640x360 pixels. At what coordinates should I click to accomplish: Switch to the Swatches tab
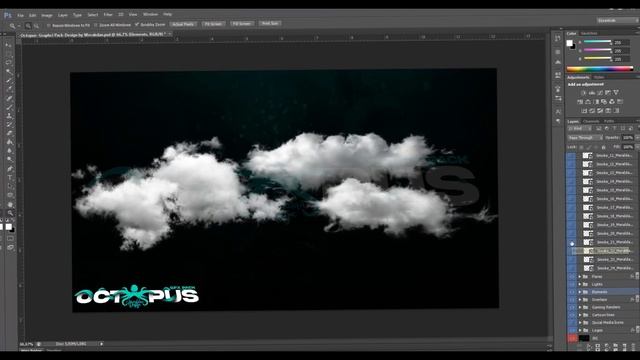(x=589, y=33)
